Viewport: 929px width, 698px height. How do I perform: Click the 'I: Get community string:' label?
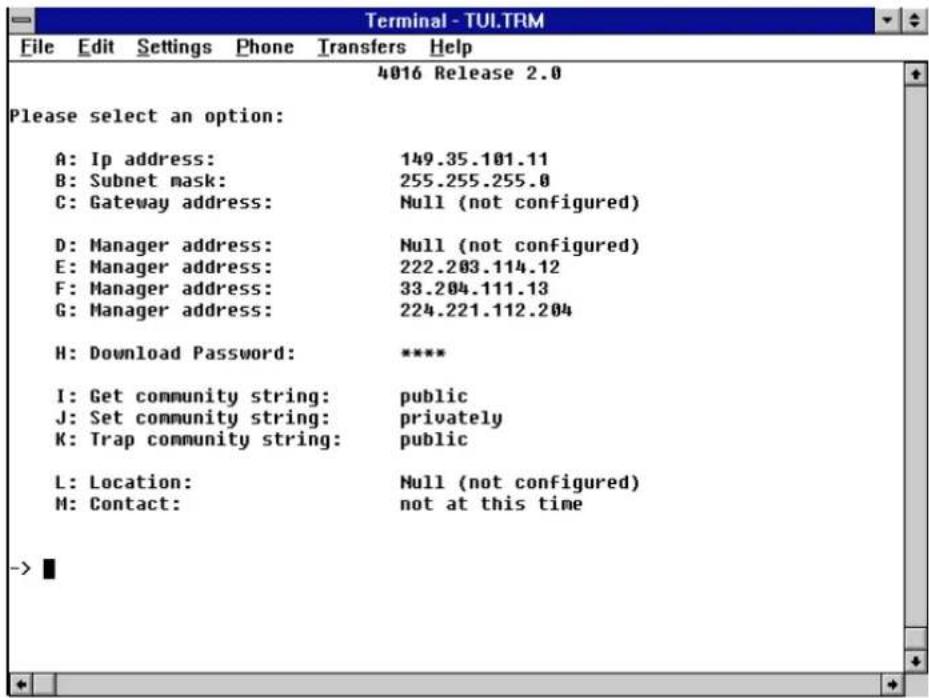coord(192,396)
